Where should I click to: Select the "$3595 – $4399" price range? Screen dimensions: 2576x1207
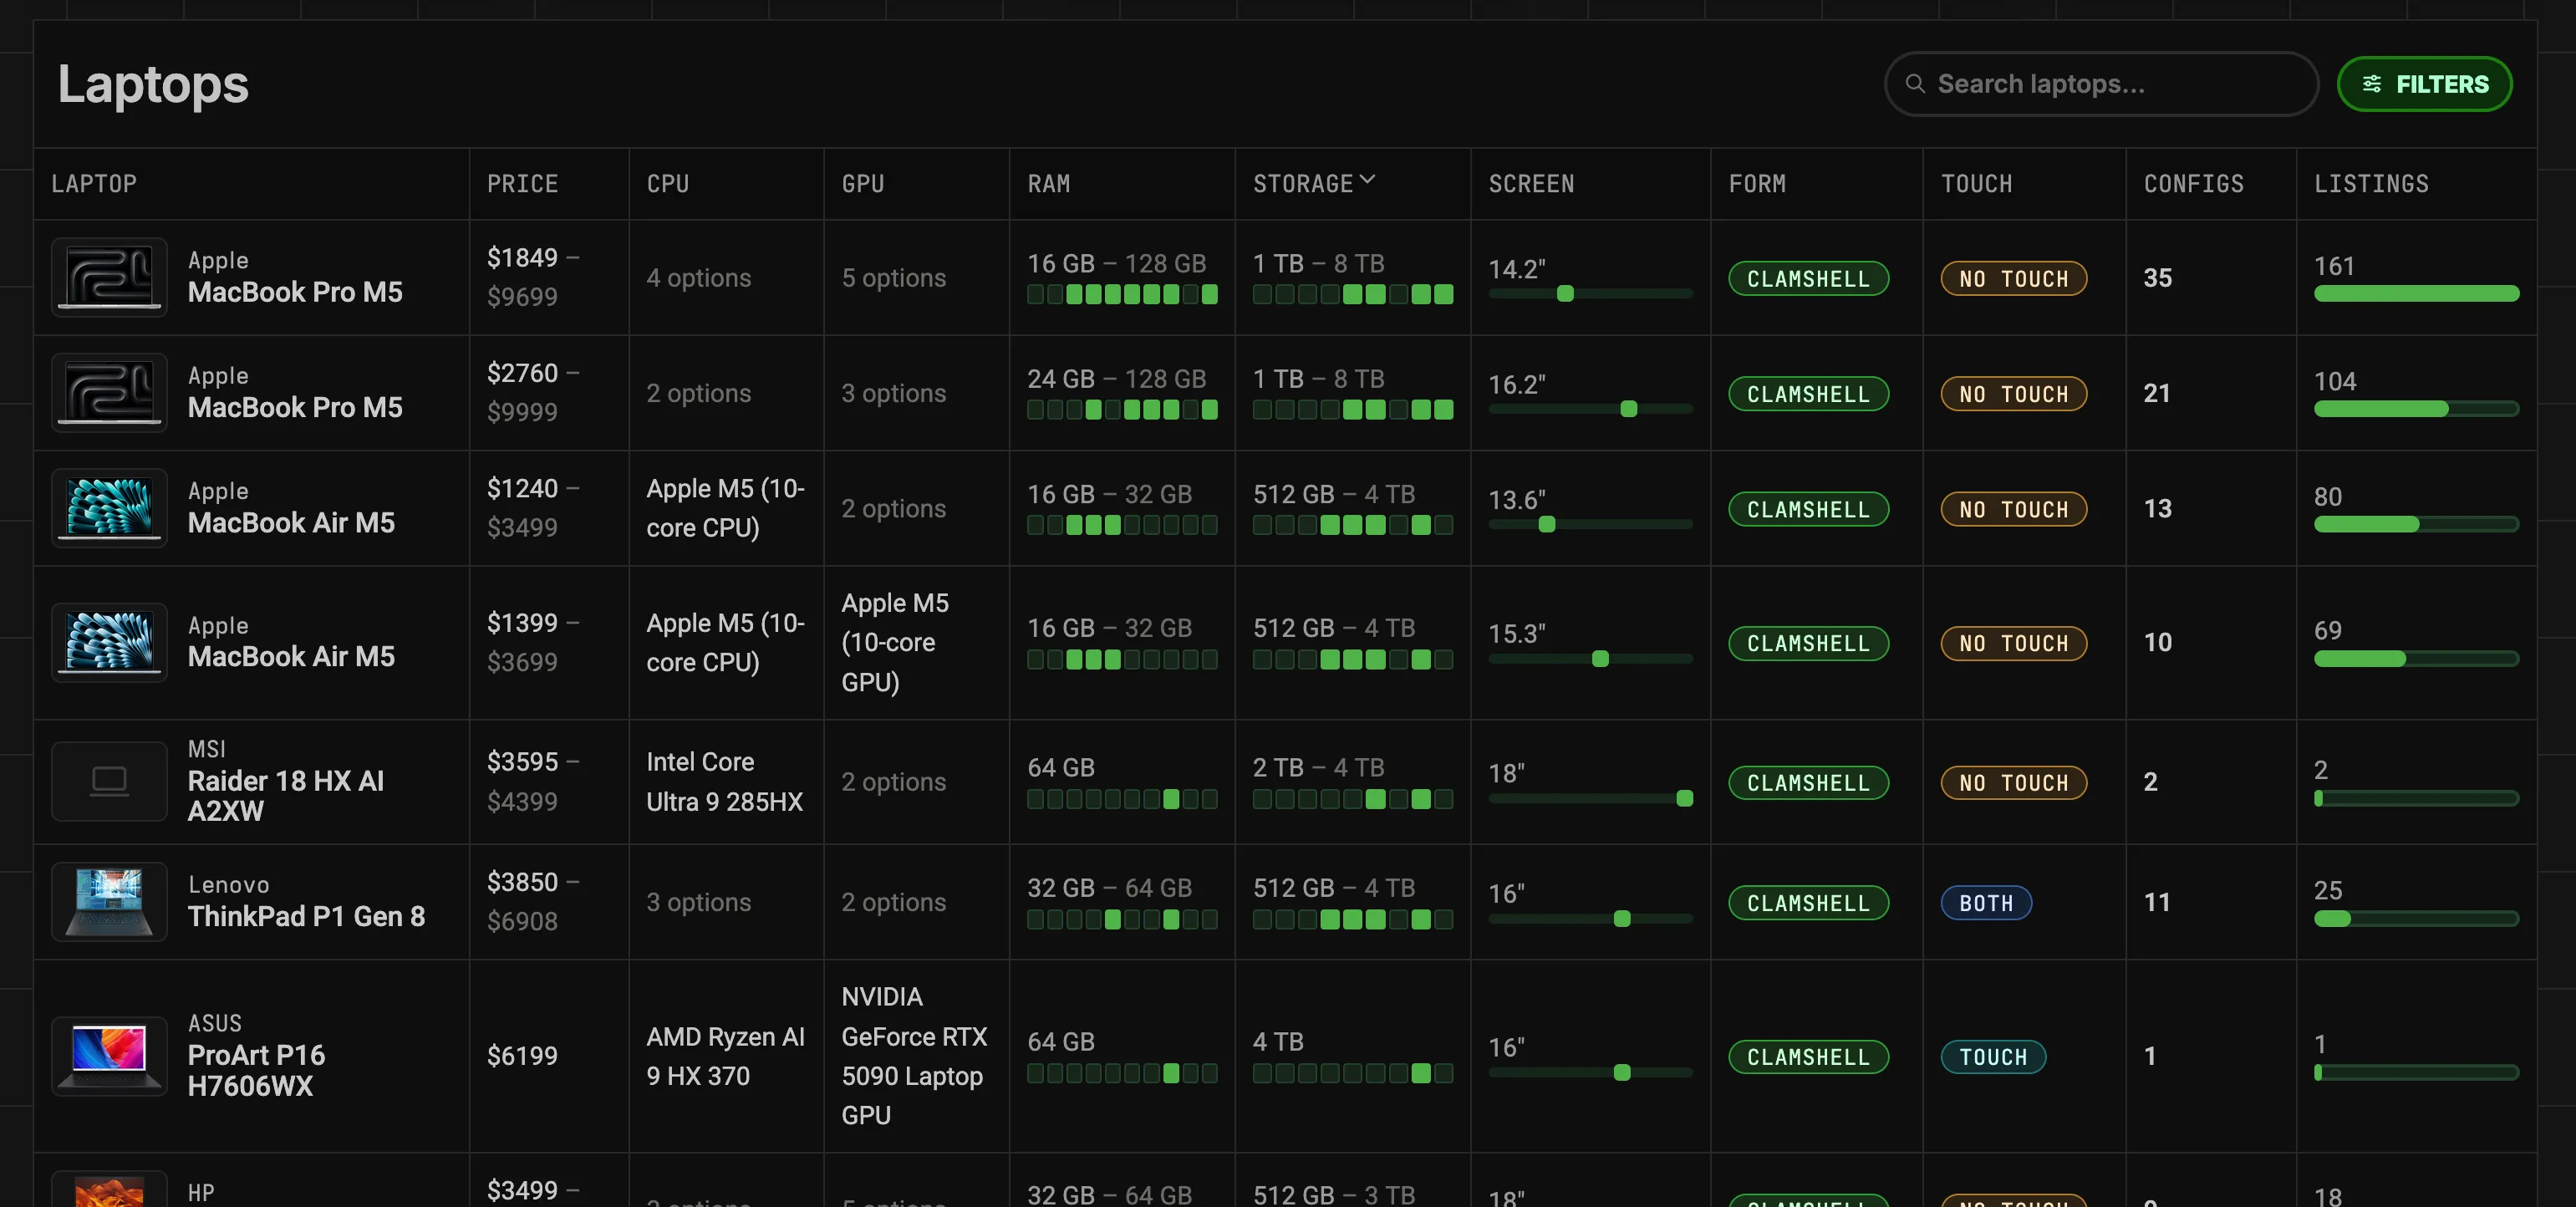(533, 782)
